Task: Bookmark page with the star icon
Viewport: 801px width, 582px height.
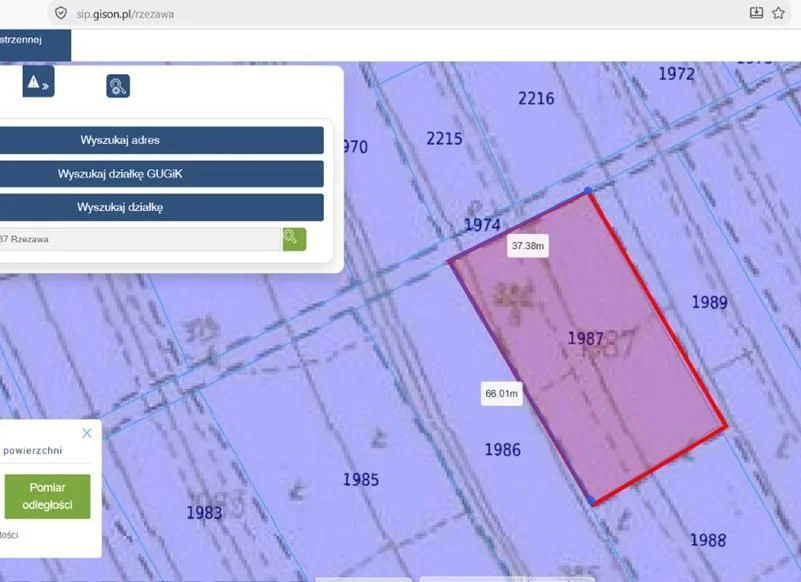Action: pyautogui.click(x=778, y=13)
